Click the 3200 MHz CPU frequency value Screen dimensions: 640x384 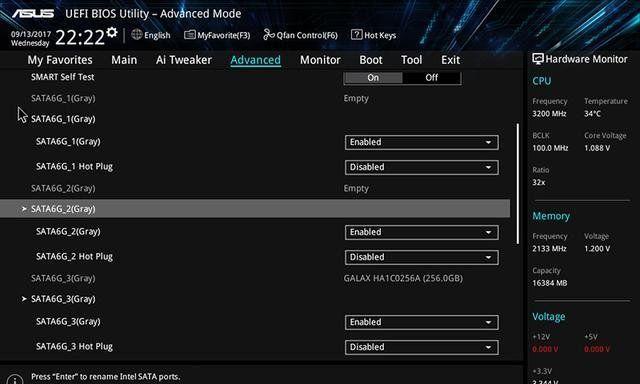coord(549,114)
